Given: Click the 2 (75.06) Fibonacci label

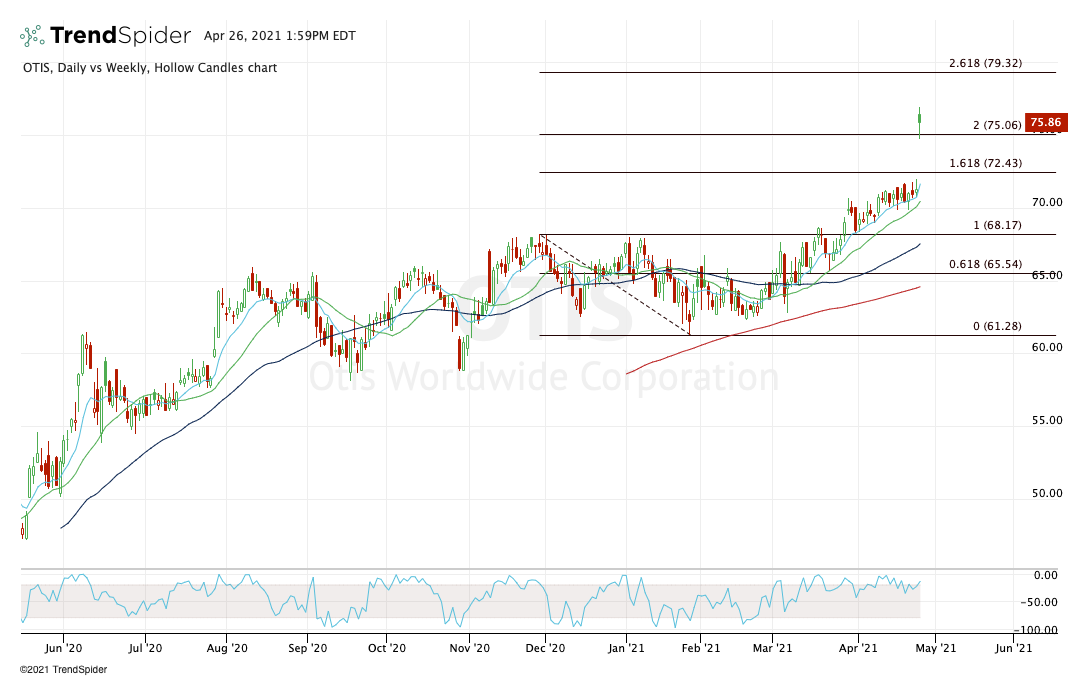Looking at the screenshot, I should [997, 125].
